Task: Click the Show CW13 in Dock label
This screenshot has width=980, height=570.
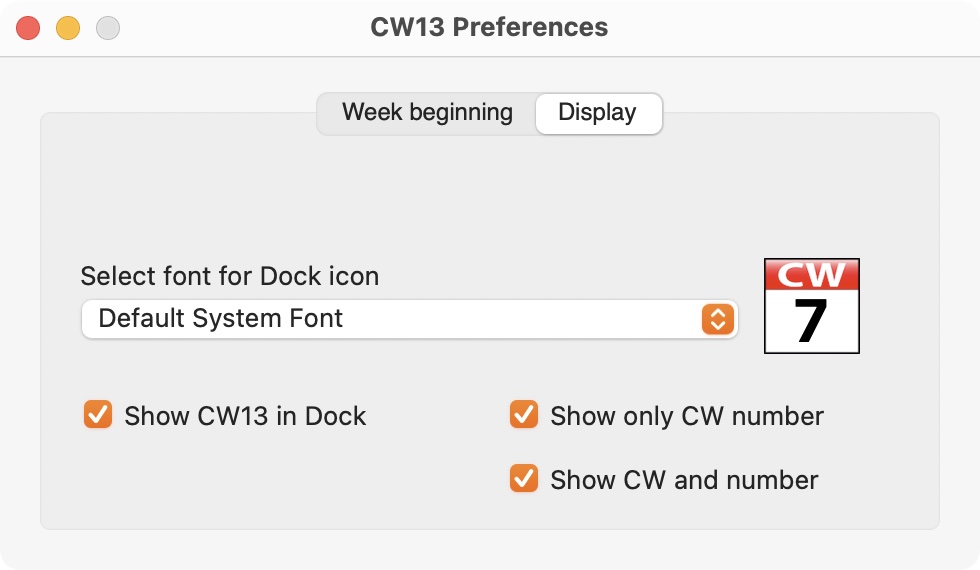Action: point(245,416)
